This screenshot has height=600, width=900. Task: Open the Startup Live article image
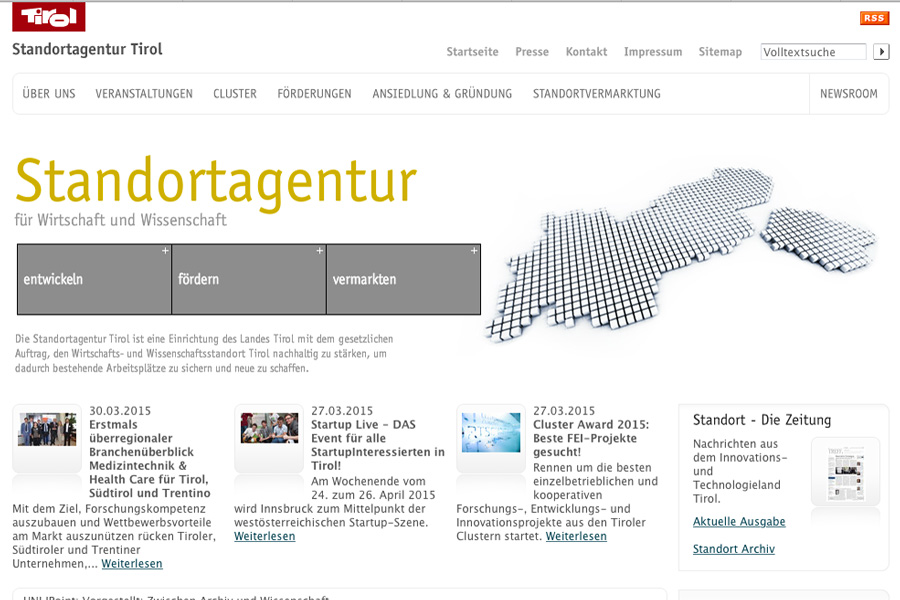click(269, 428)
